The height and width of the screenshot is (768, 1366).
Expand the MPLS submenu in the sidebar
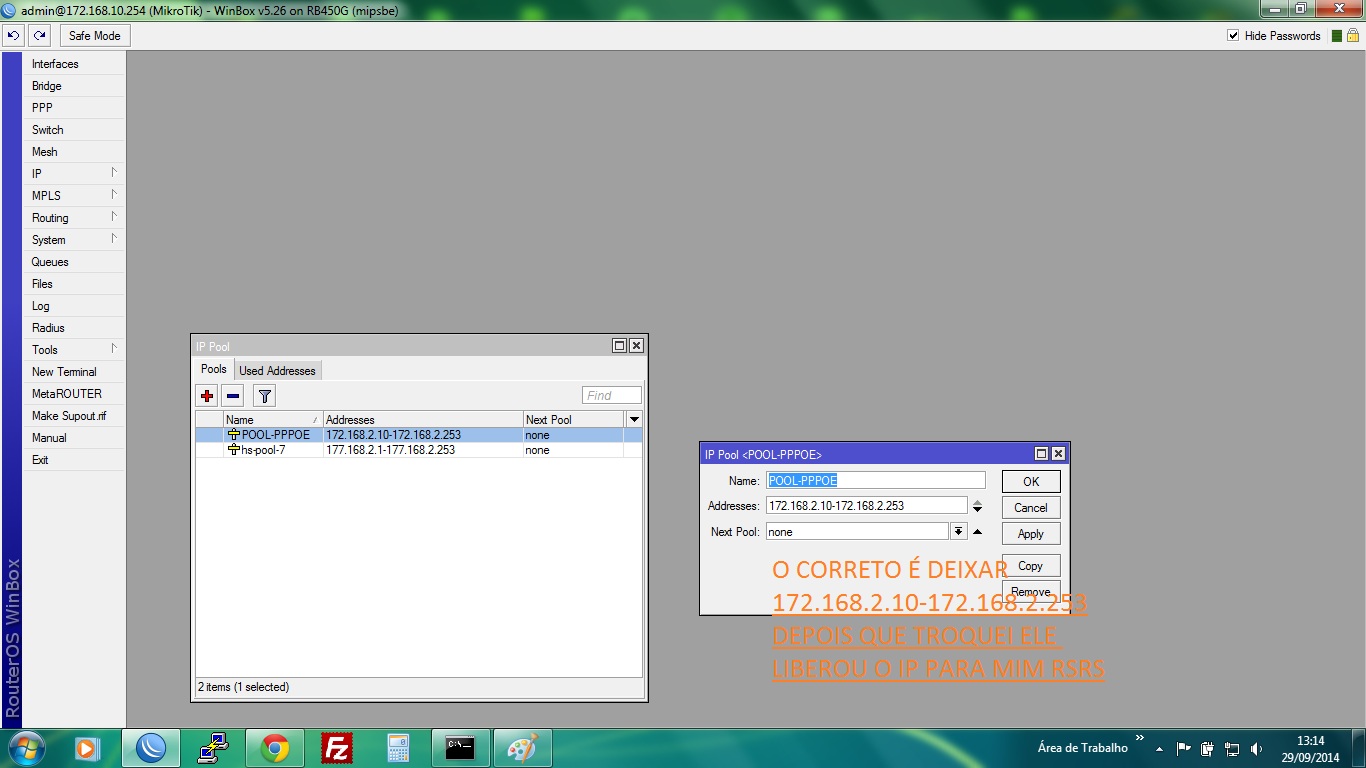tap(75, 196)
